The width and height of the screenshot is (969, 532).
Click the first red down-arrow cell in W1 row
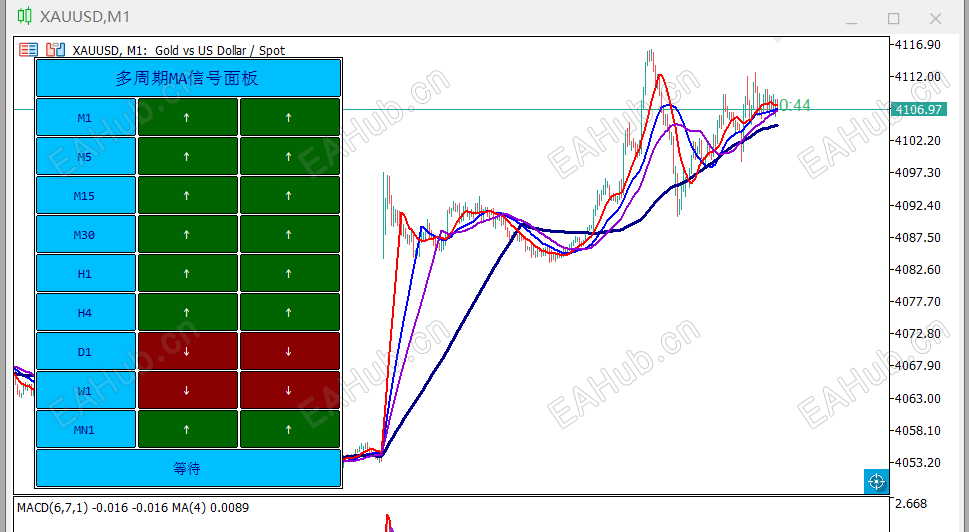coord(187,390)
